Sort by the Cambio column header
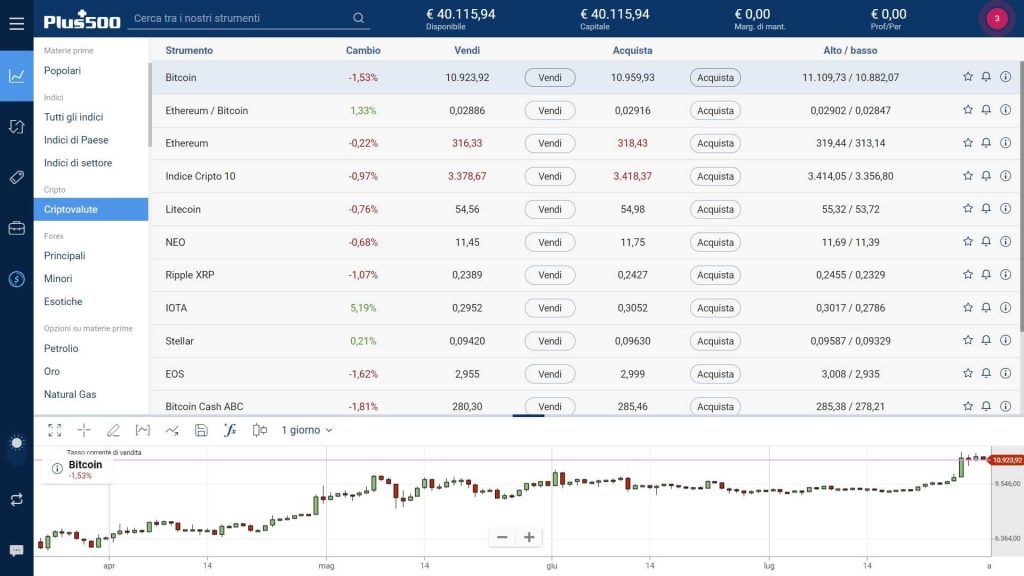1024x576 pixels. [363, 50]
